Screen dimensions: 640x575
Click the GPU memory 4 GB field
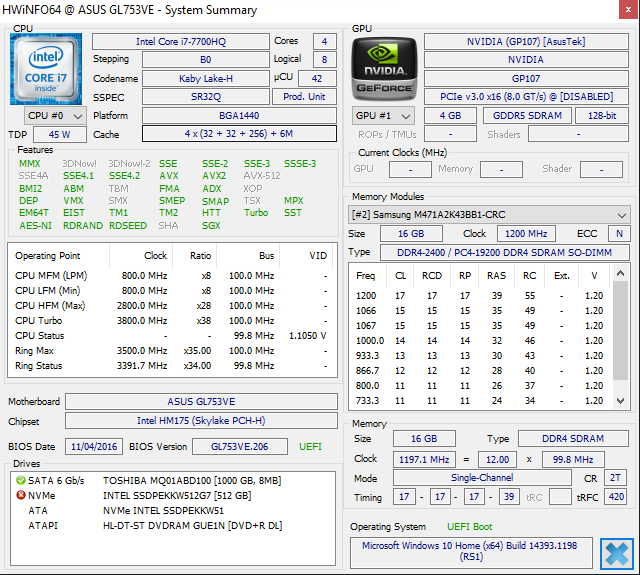pyautogui.click(x=450, y=115)
